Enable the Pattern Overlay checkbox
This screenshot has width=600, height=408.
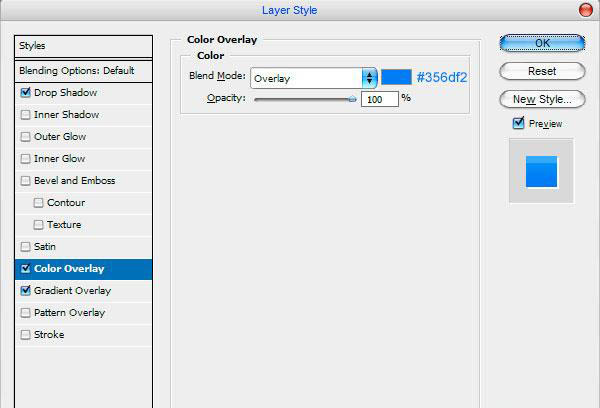[x=25, y=313]
